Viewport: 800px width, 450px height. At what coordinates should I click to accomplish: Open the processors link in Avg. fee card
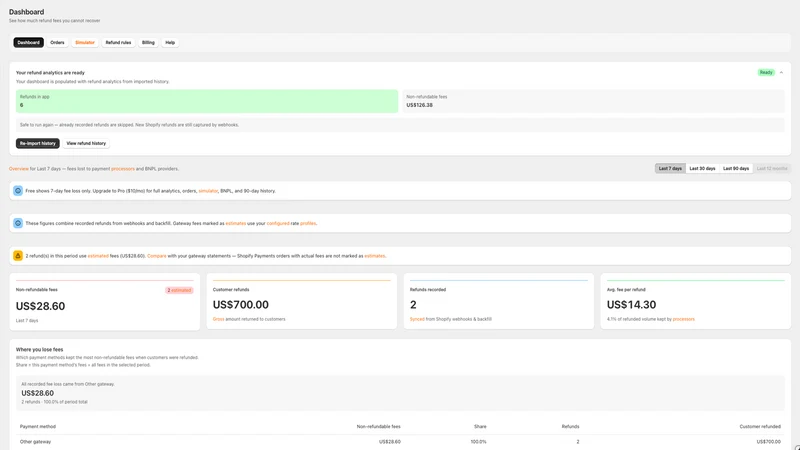(x=684, y=319)
